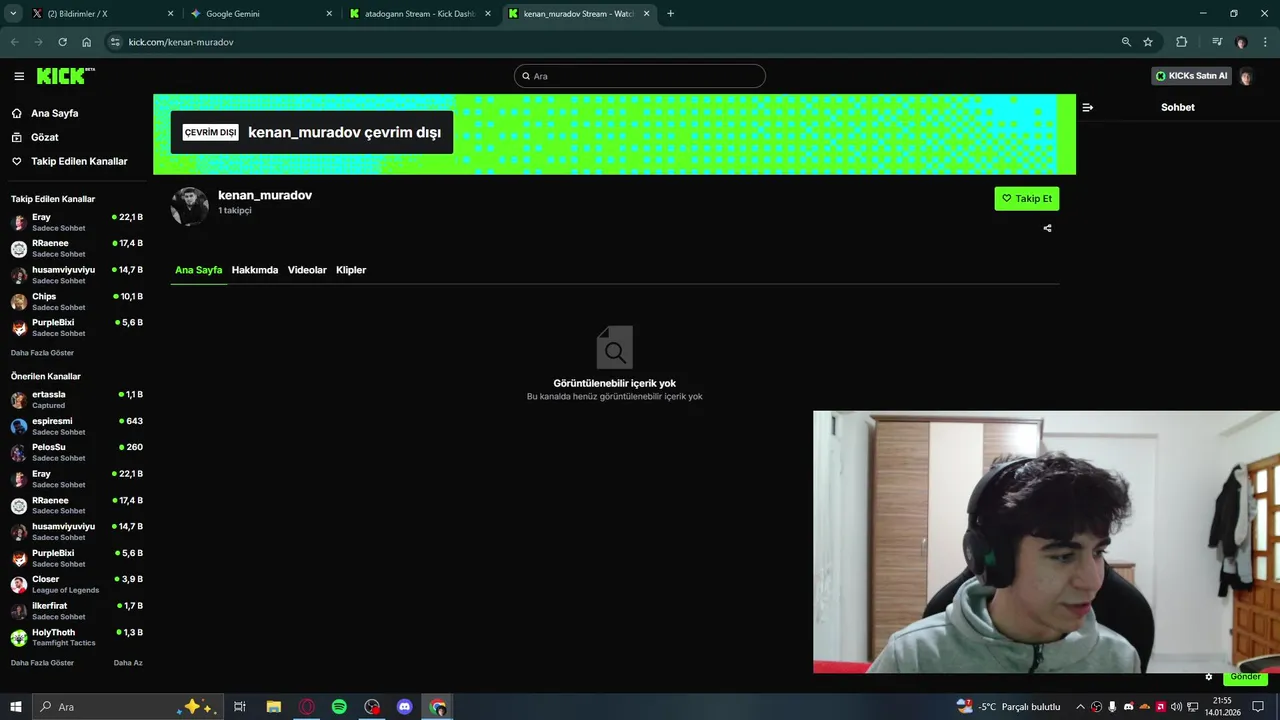Open the taskbar clock and date
This screenshot has width=1280, height=720.
[x=1222, y=707]
